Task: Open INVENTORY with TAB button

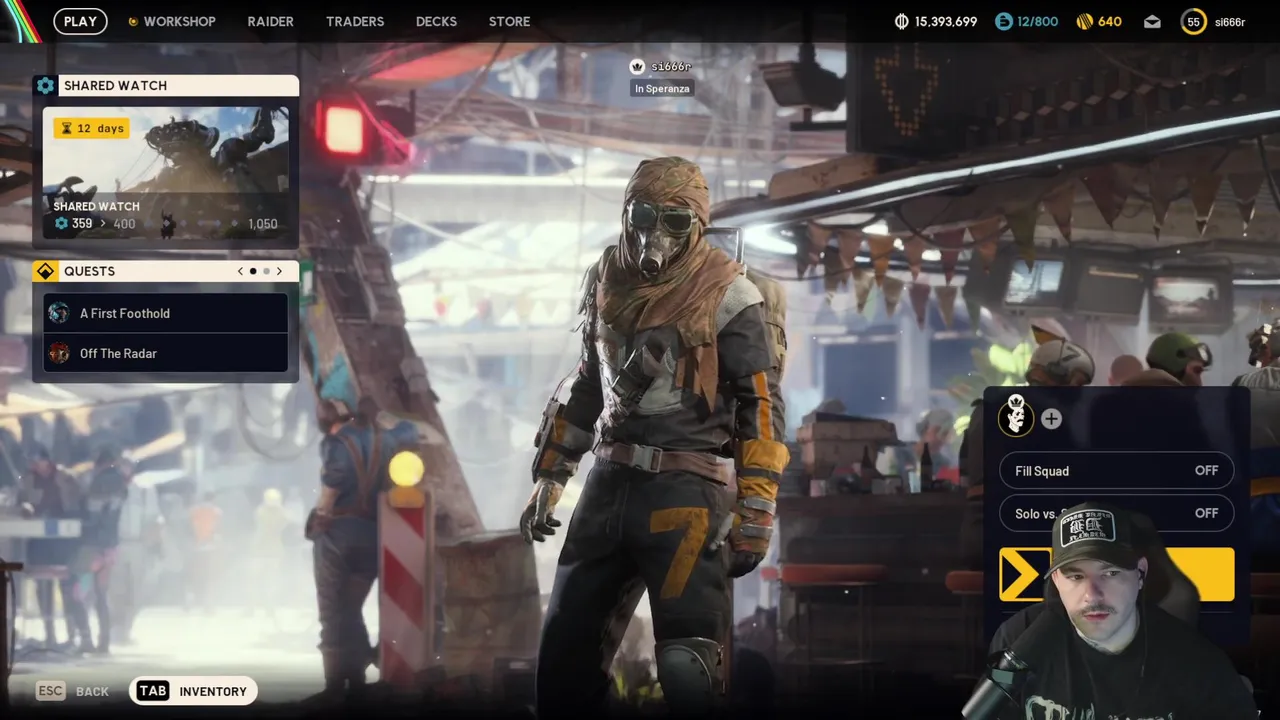Action: pos(194,691)
